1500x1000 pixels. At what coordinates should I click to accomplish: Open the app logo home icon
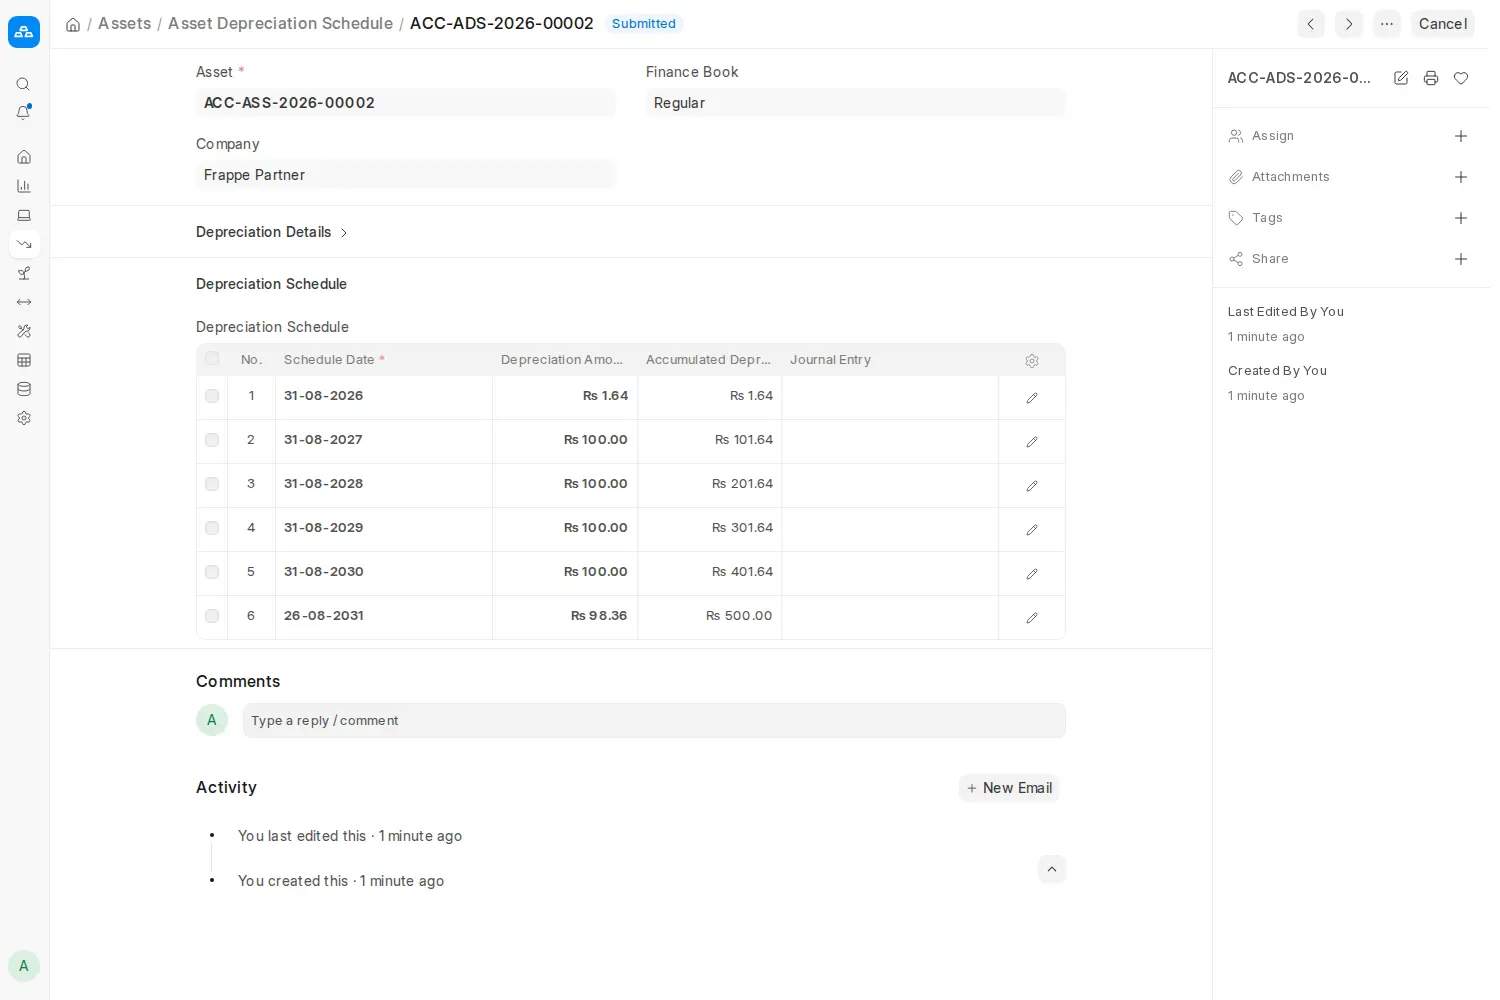point(24,32)
